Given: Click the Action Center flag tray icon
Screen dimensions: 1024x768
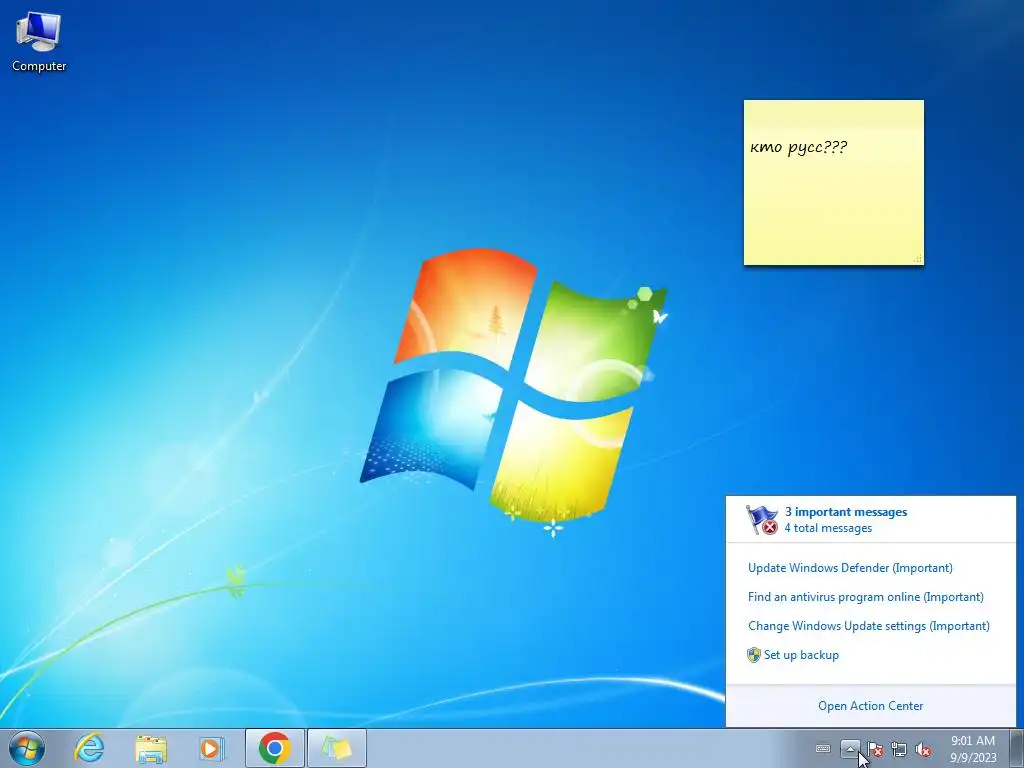Looking at the screenshot, I should coord(875,749).
